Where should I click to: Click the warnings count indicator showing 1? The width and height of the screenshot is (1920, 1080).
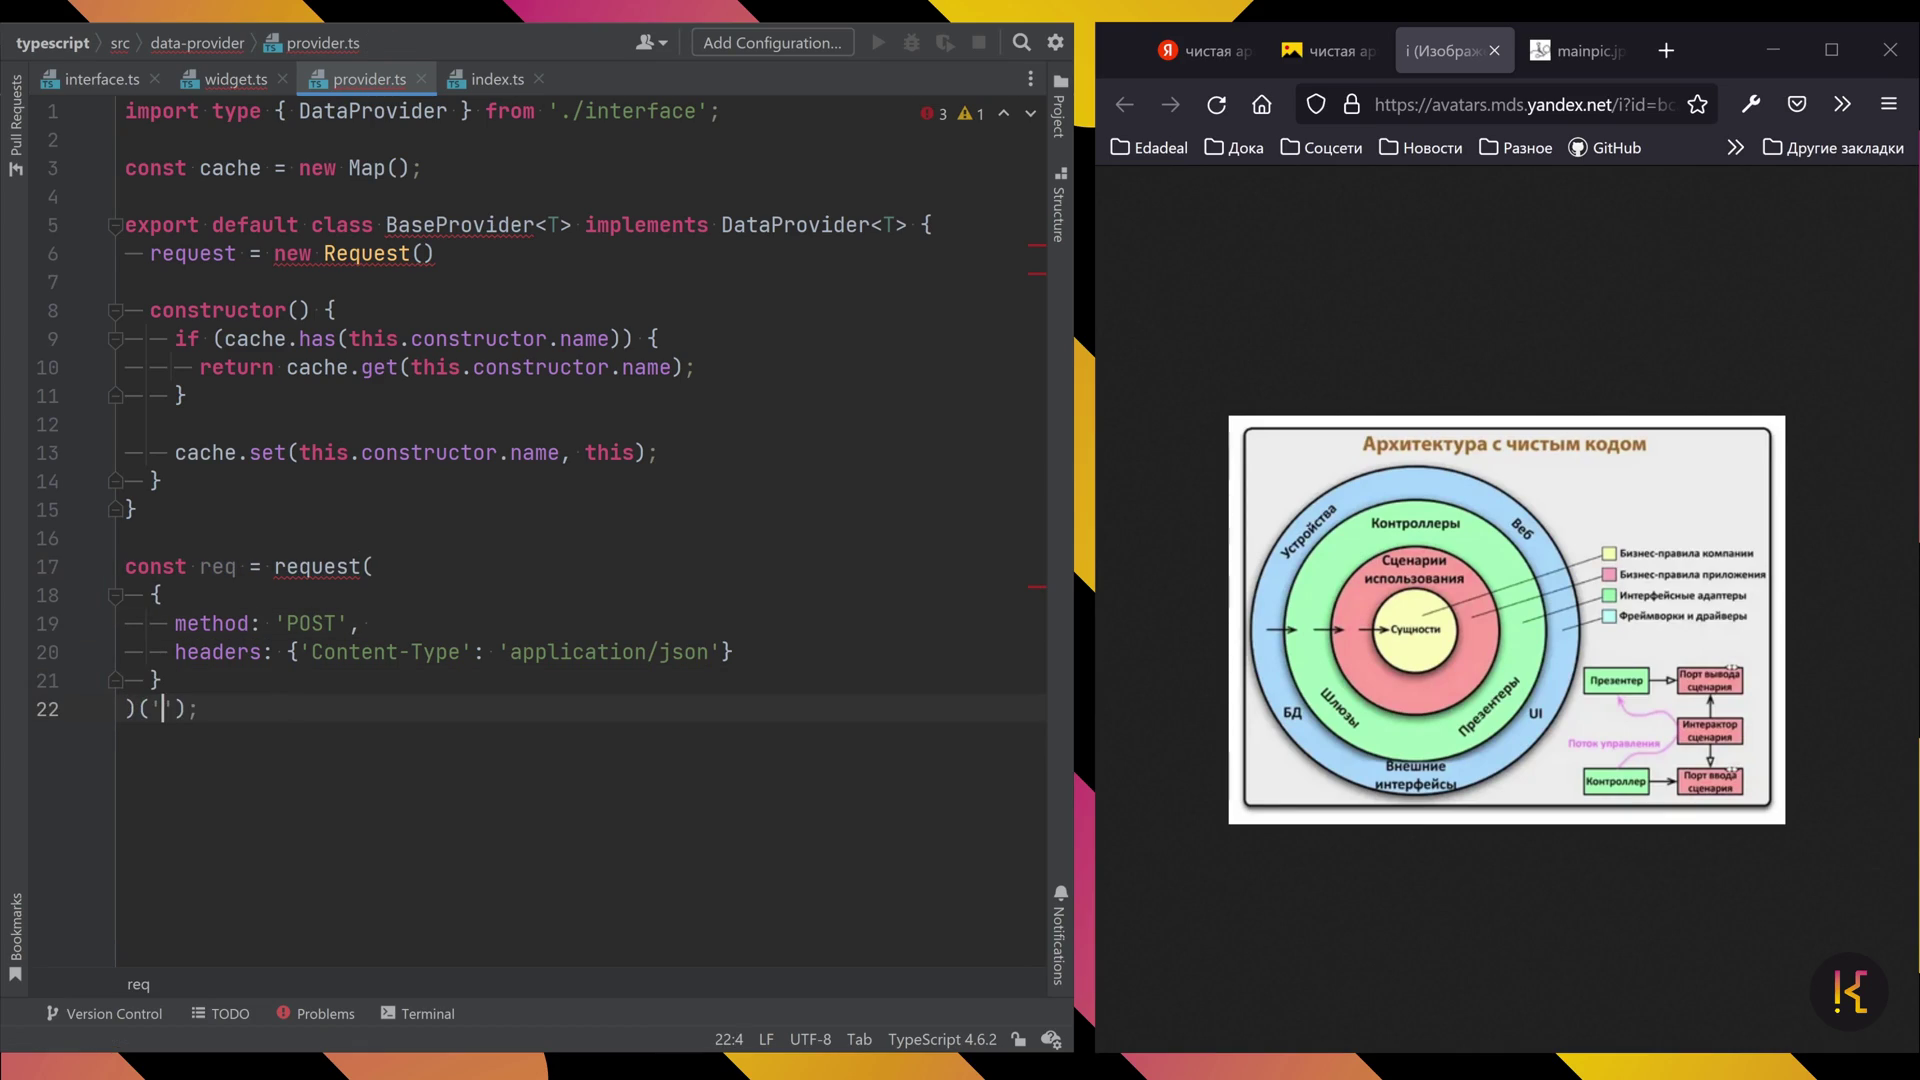click(x=971, y=114)
